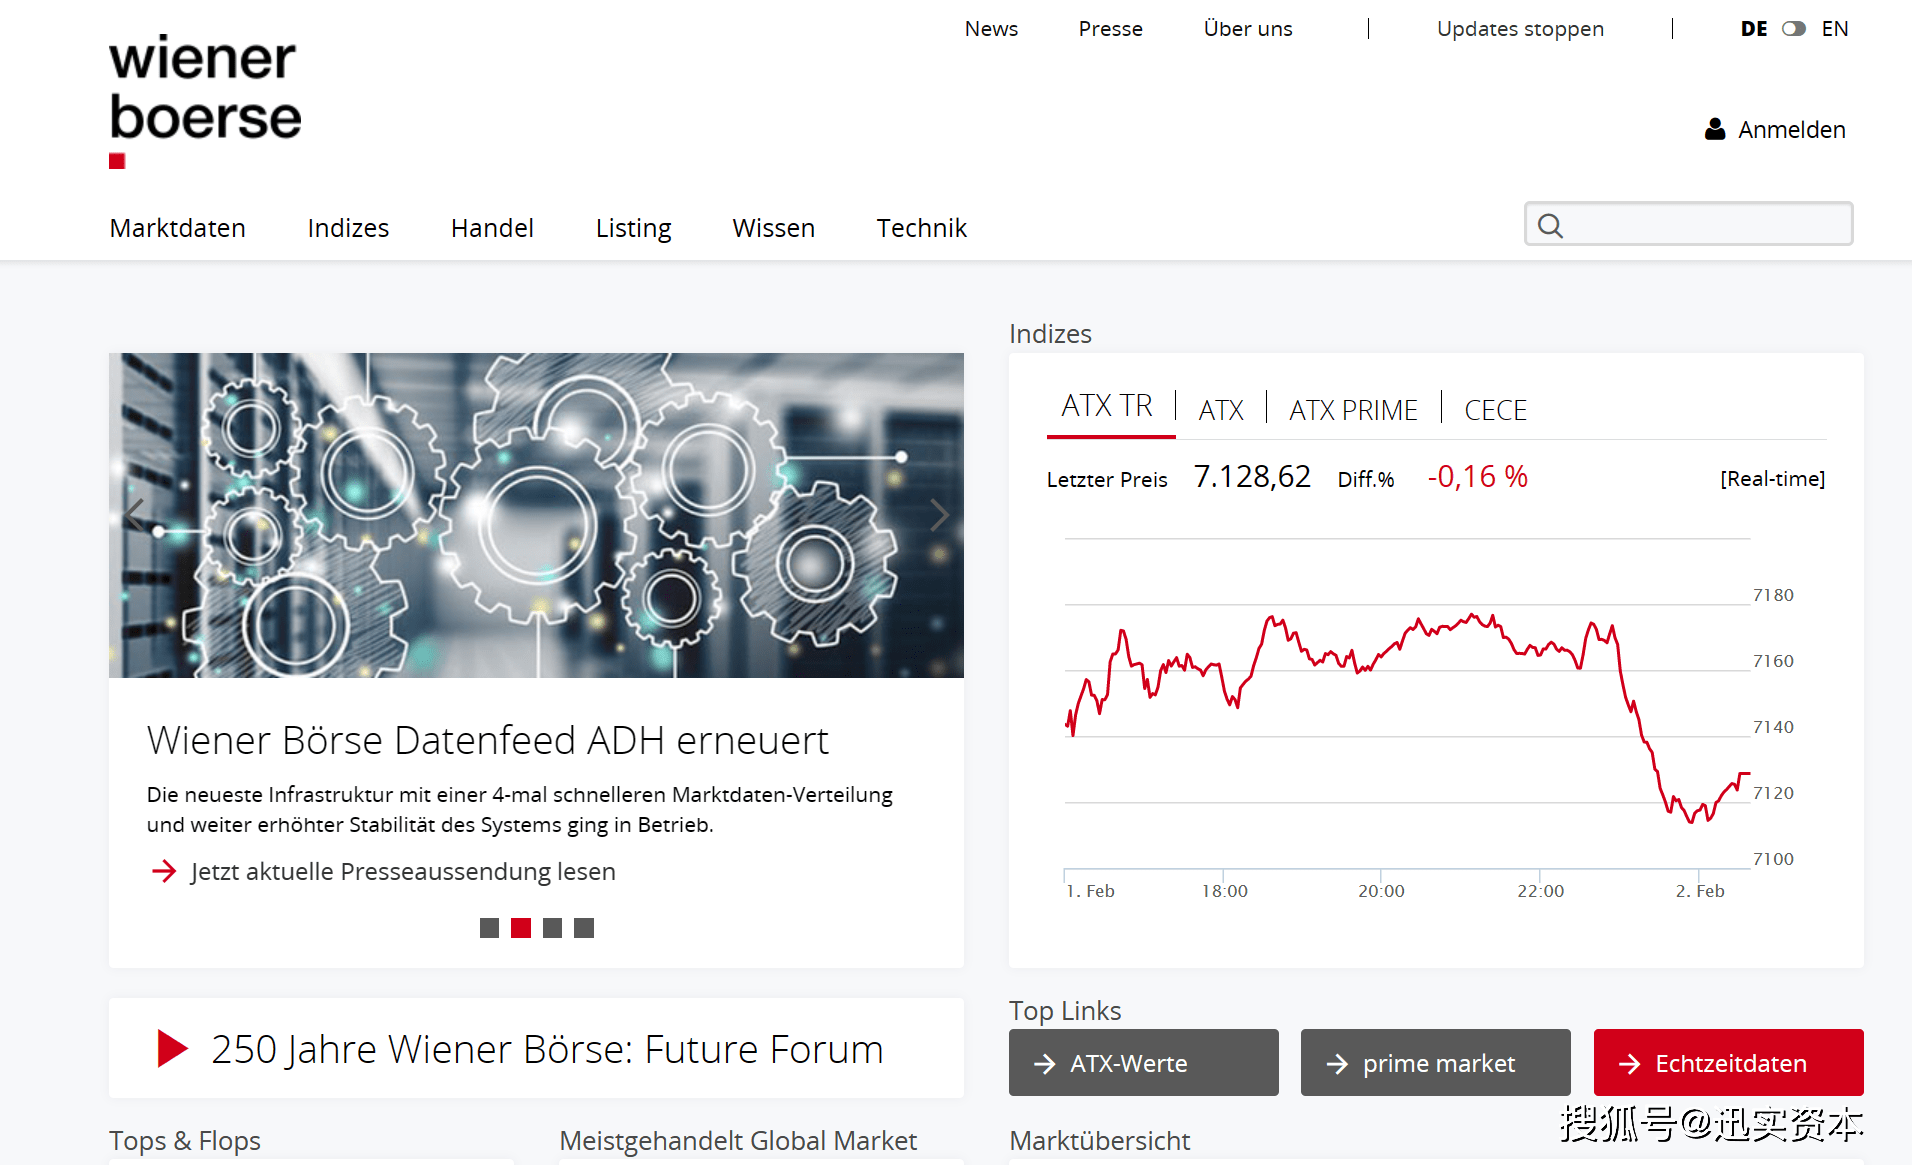Click the ATX TR intraday chart line
The image size is (1912, 1165).
[x=1407, y=718]
